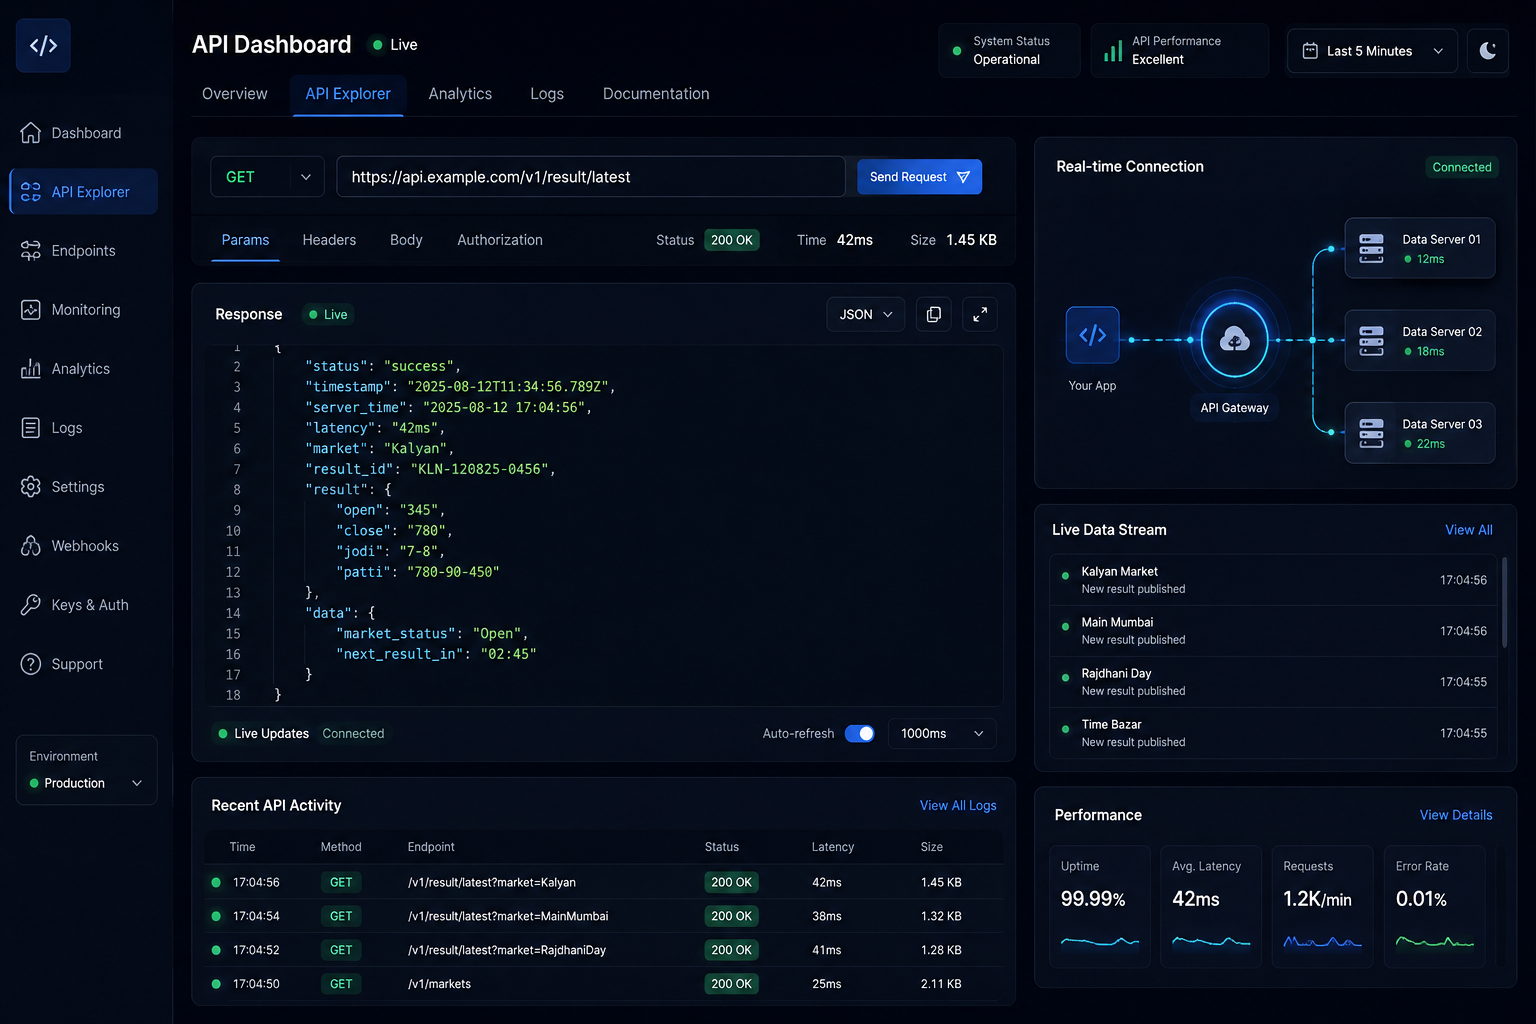1536x1024 pixels.
Task: Switch to the top Logs tab
Action: click(x=547, y=94)
